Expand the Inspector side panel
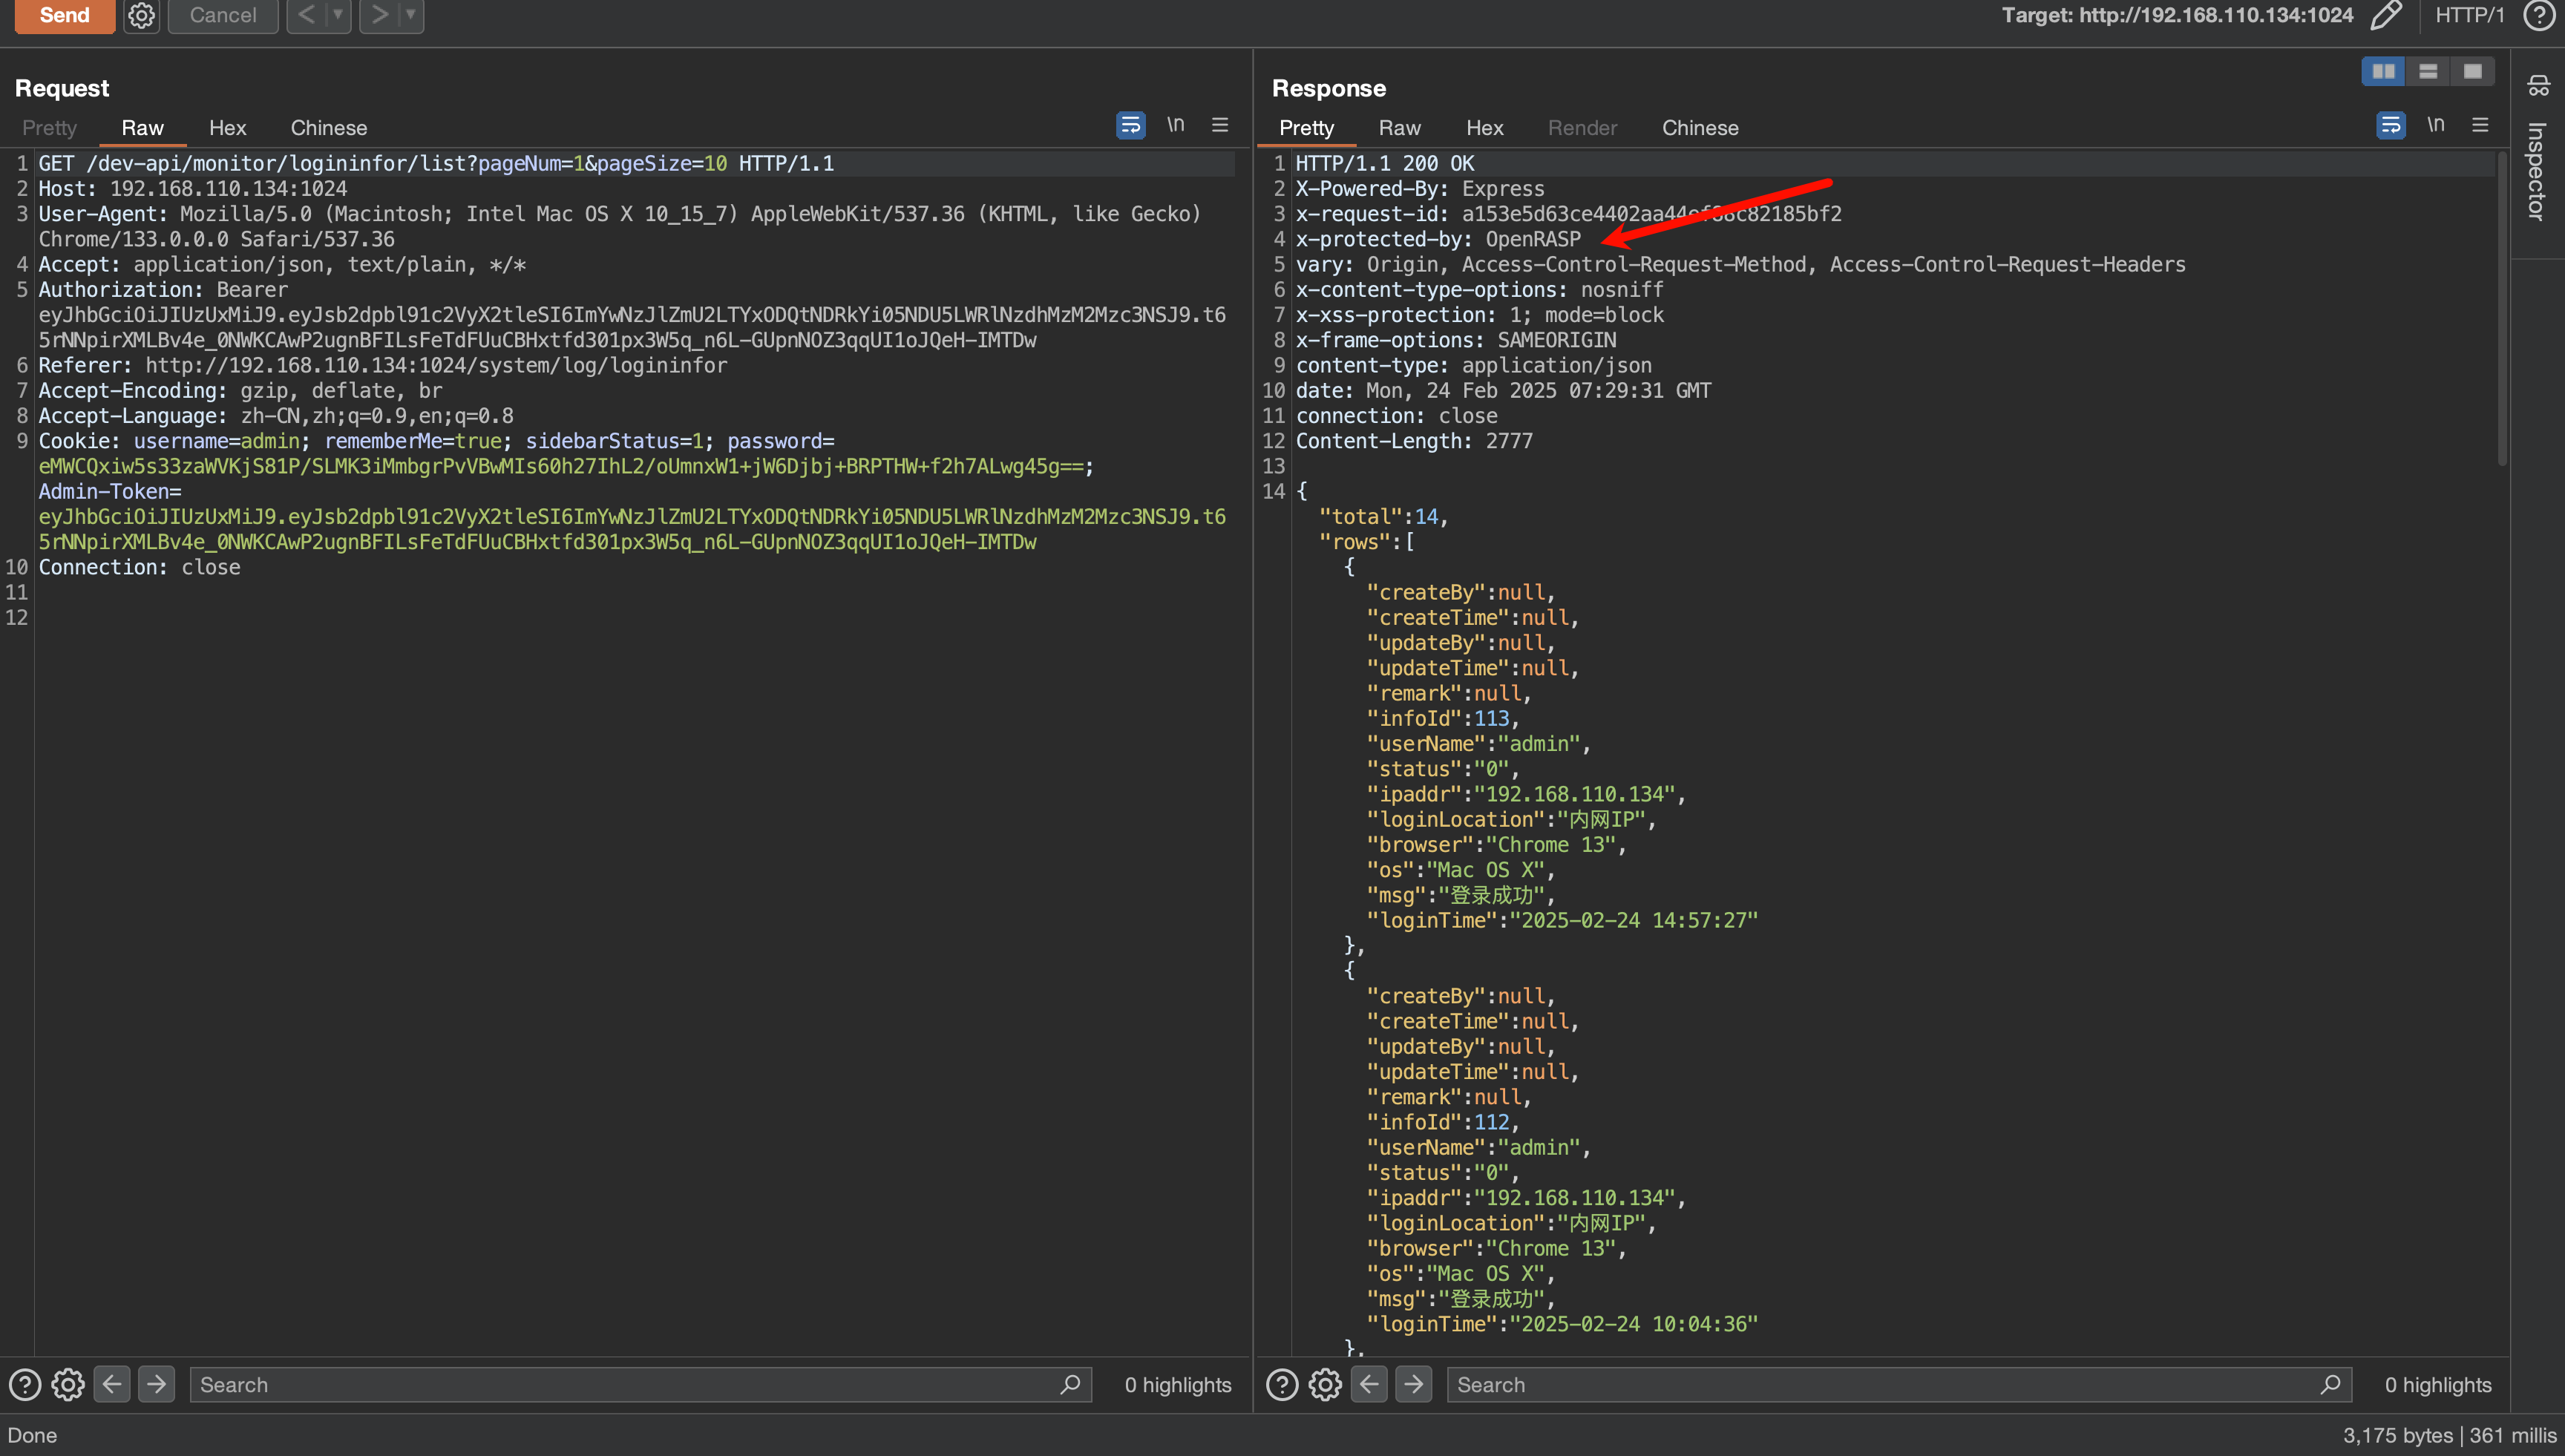This screenshot has height=1456, width=2565. 2537,172
